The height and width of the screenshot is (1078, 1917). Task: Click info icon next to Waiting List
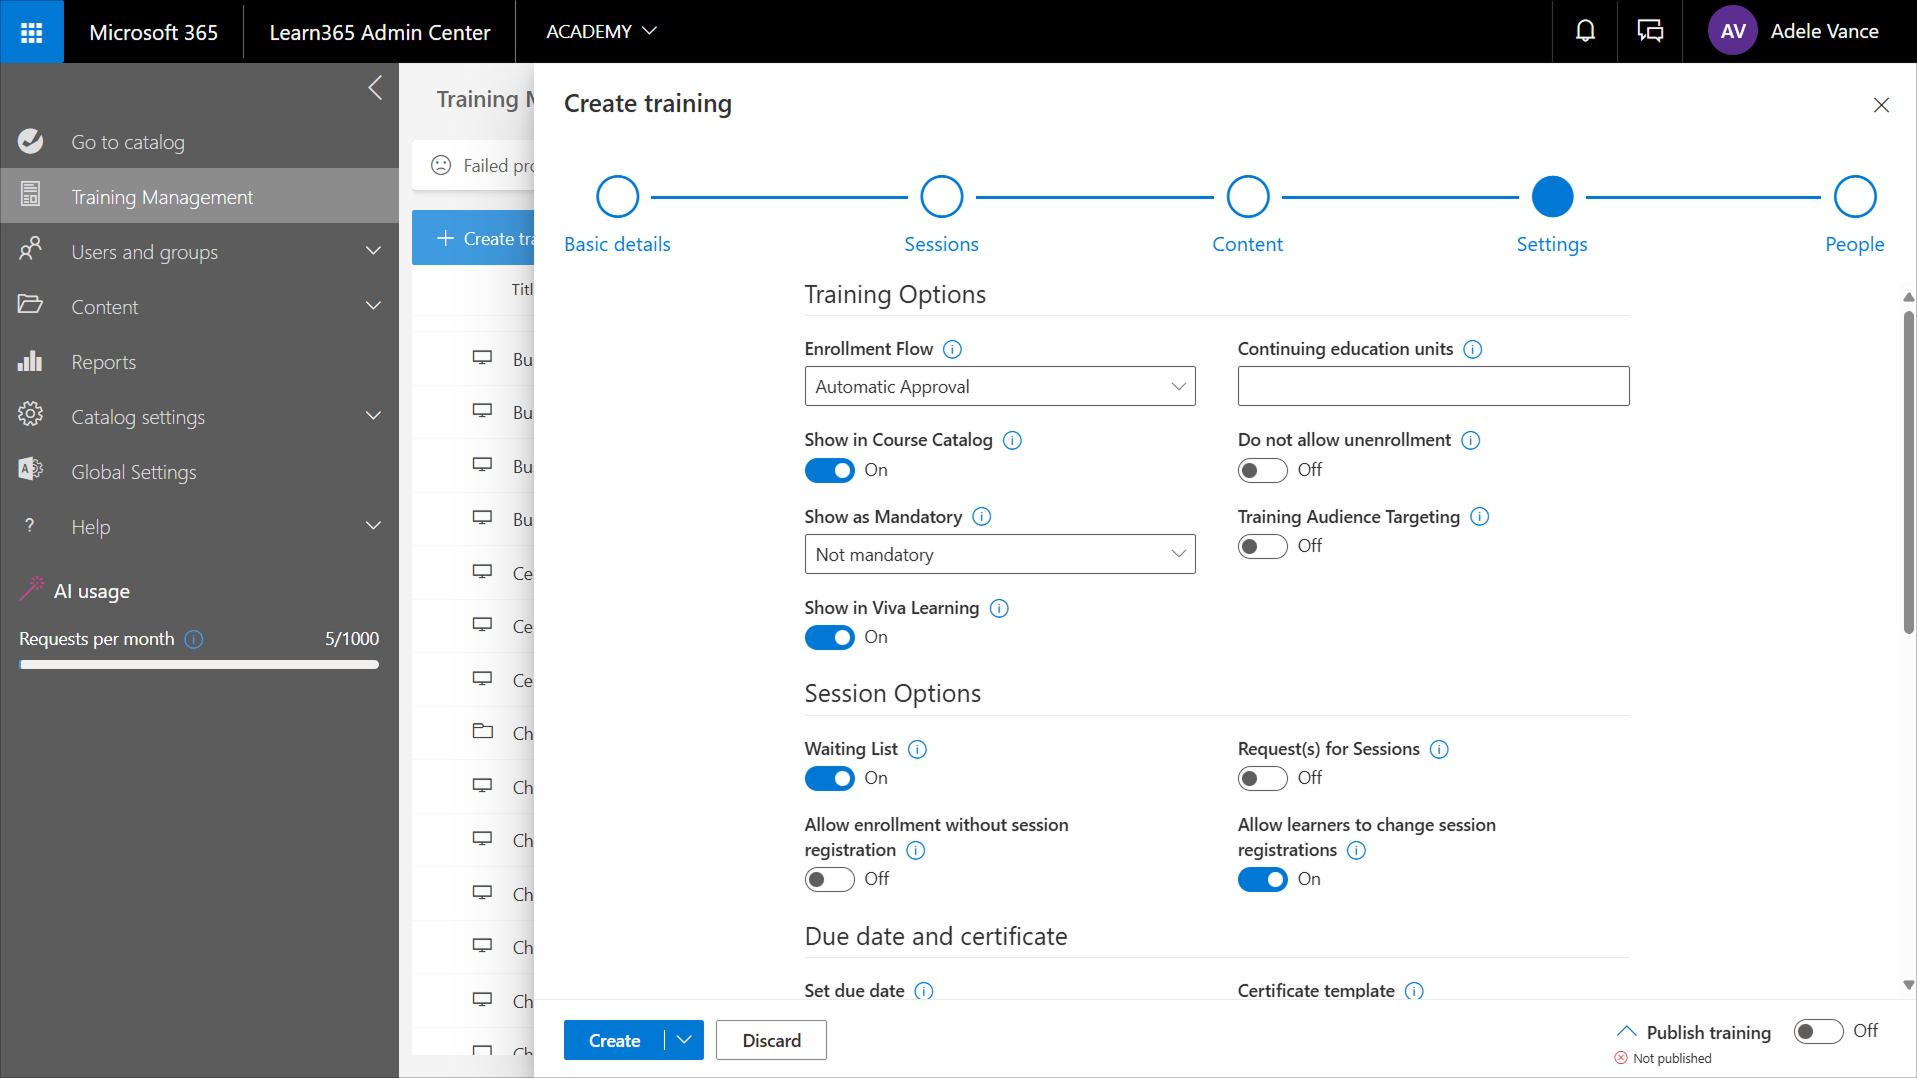(x=917, y=749)
